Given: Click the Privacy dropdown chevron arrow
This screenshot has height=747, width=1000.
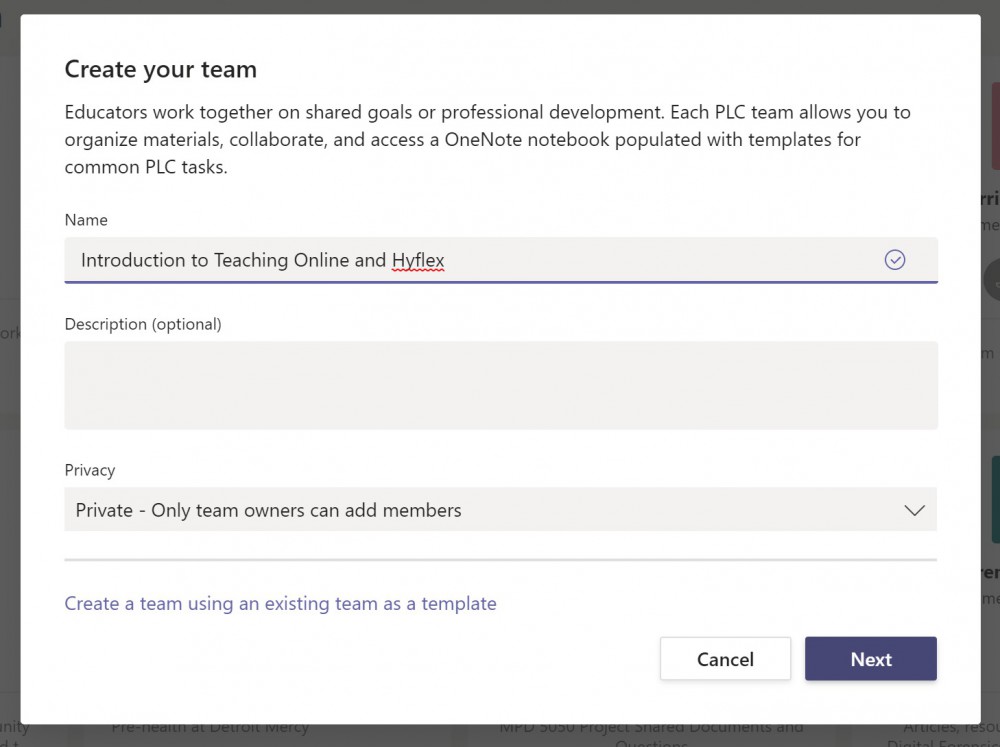Looking at the screenshot, I should pos(913,510).
